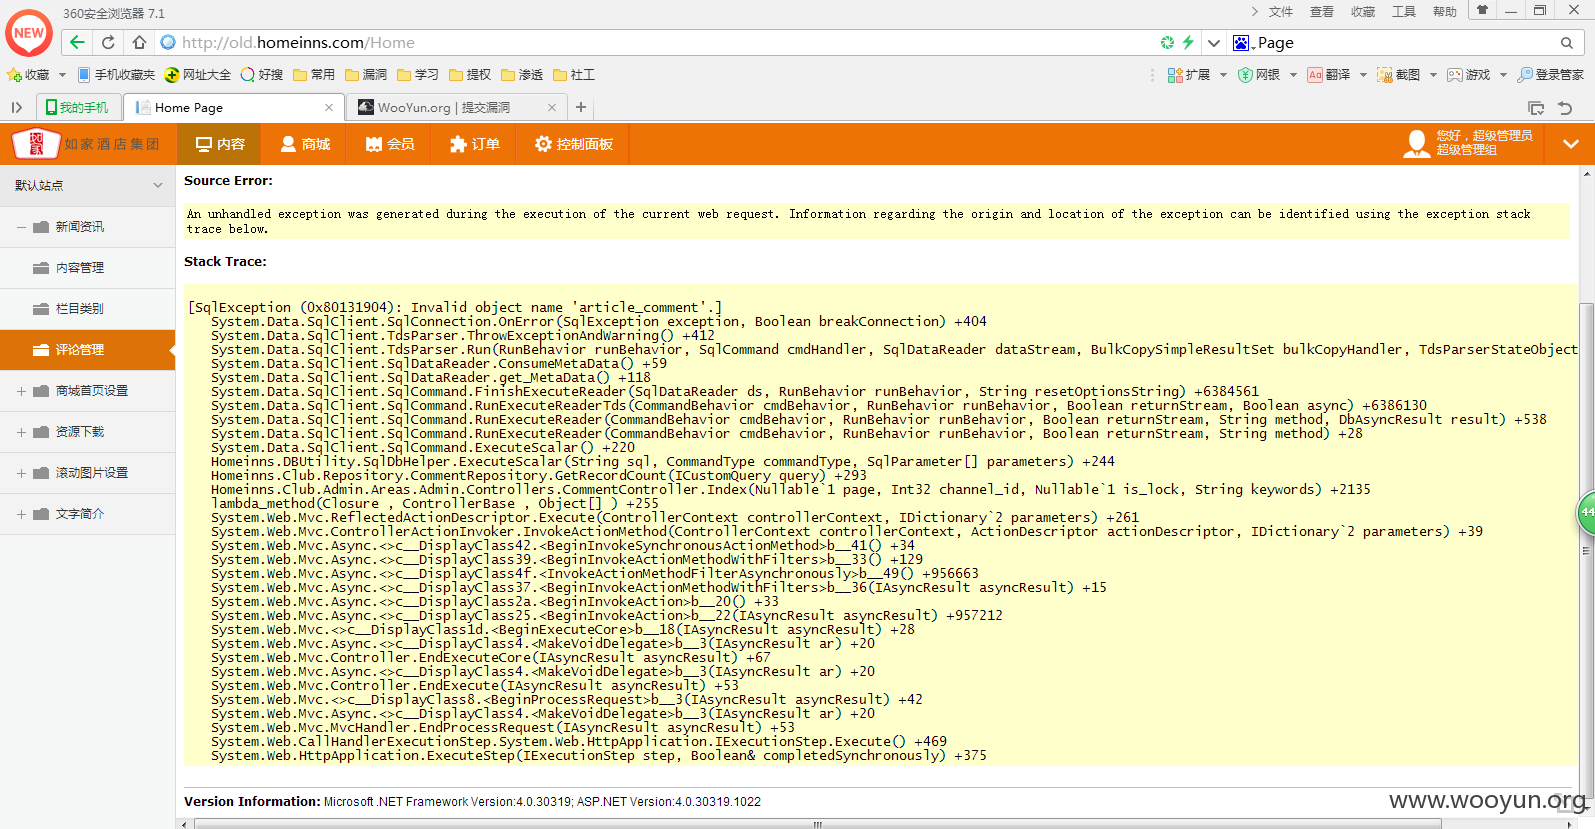Click the 360 NEW logo badge
Image resolution: width=1595 pixels, height=829 pixels.
(x=29, y=32)
